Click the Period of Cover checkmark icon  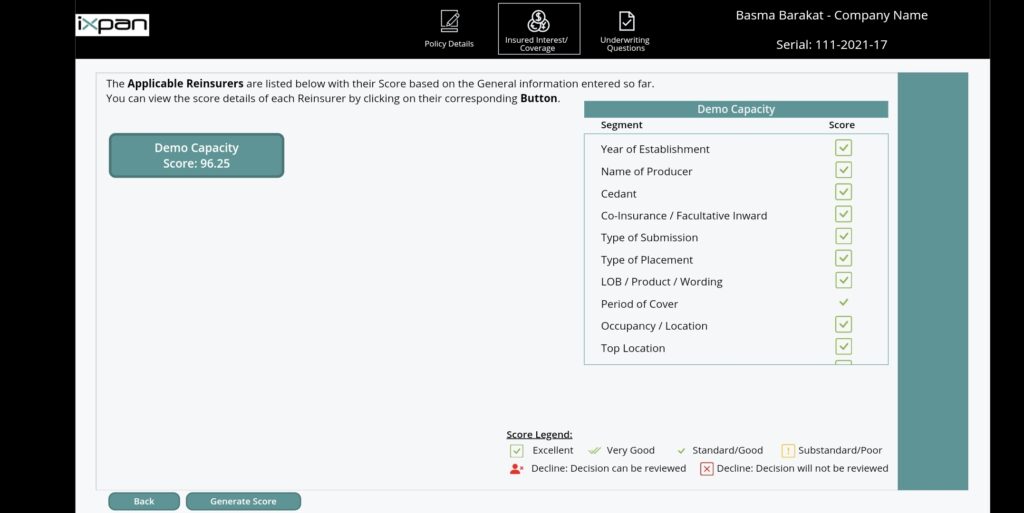click(843, 302)
